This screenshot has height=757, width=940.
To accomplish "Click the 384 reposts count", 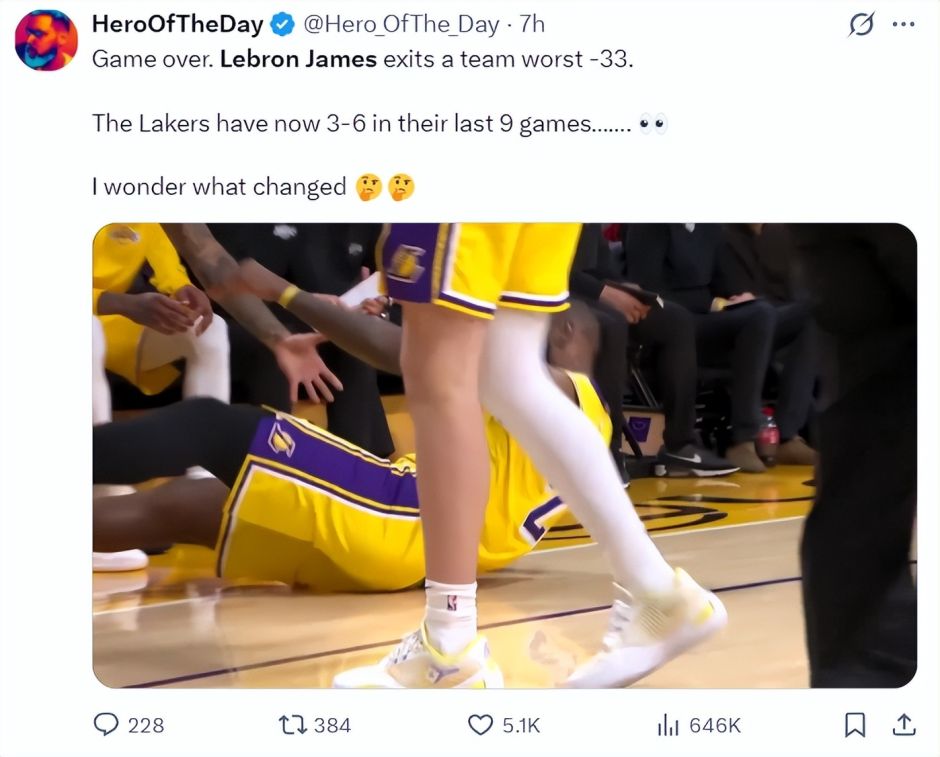I will [332, 725].
